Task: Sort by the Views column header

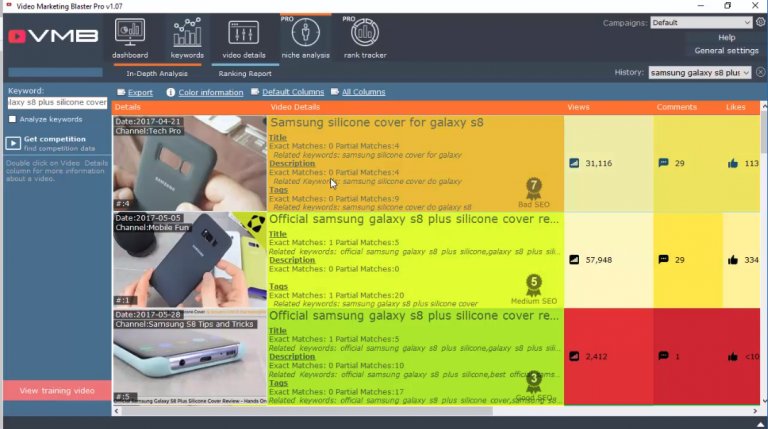Action: click(578, 107)
